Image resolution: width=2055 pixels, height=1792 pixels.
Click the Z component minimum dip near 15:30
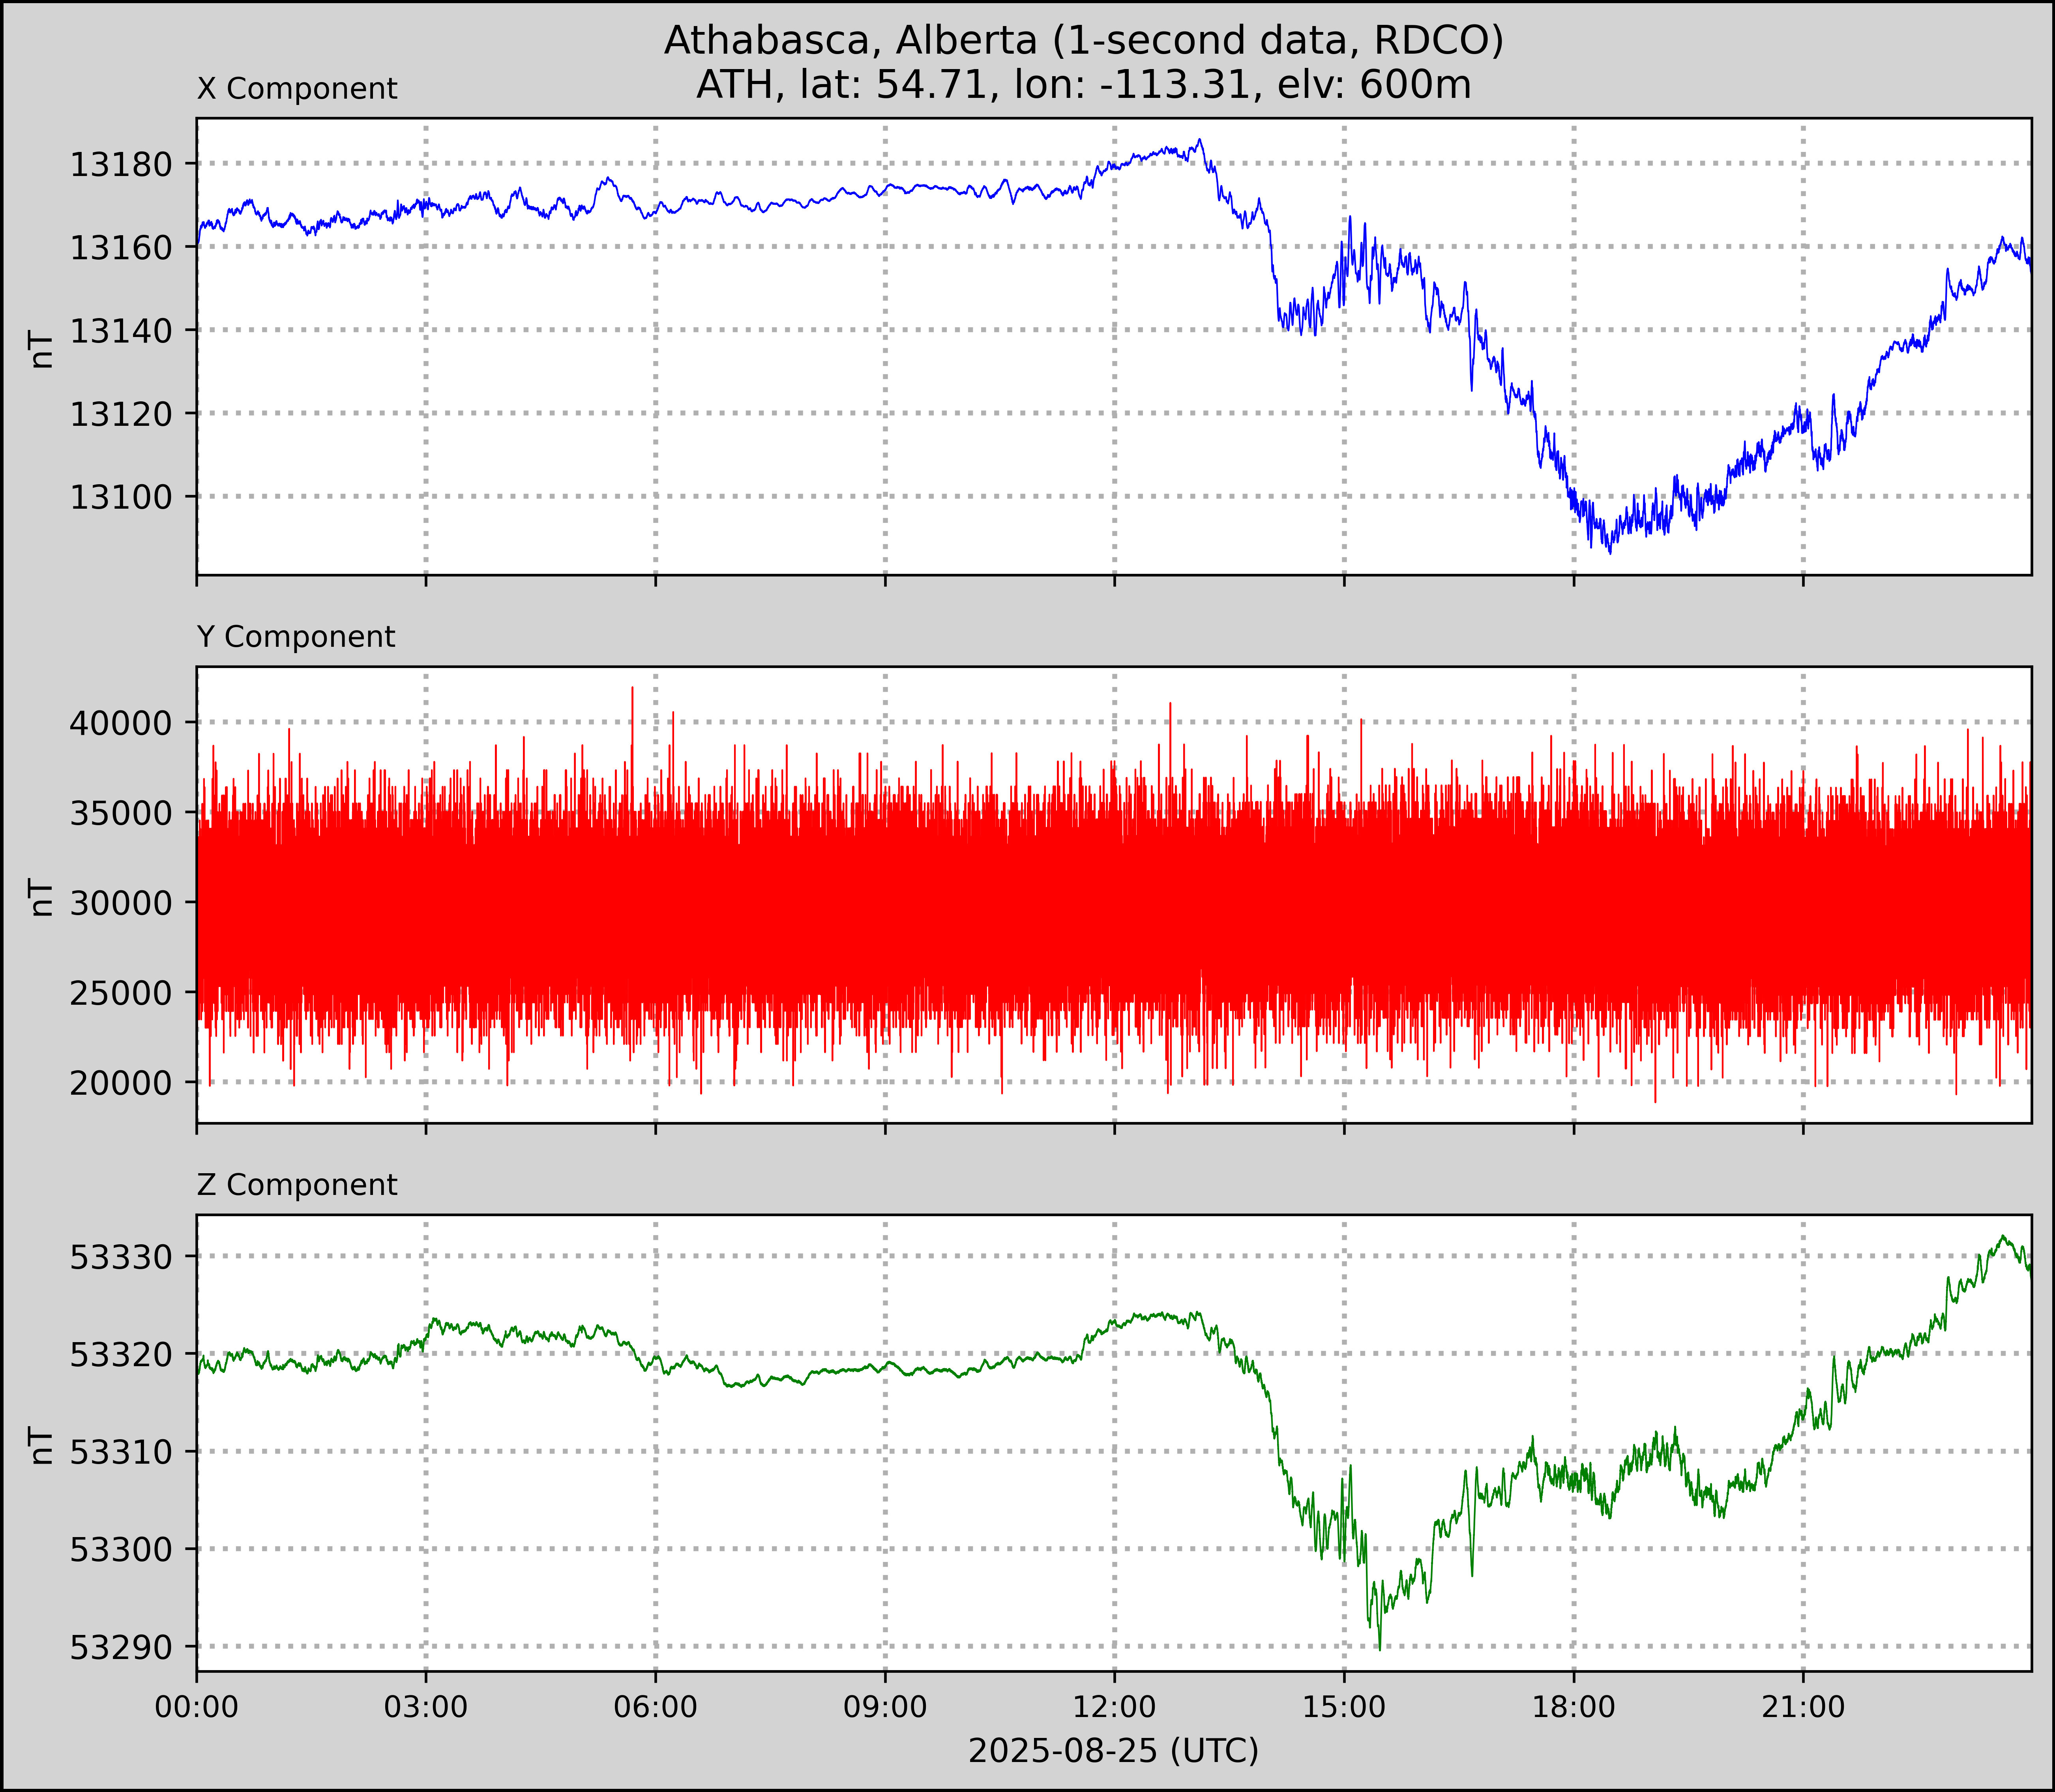click(1380, 1648)
